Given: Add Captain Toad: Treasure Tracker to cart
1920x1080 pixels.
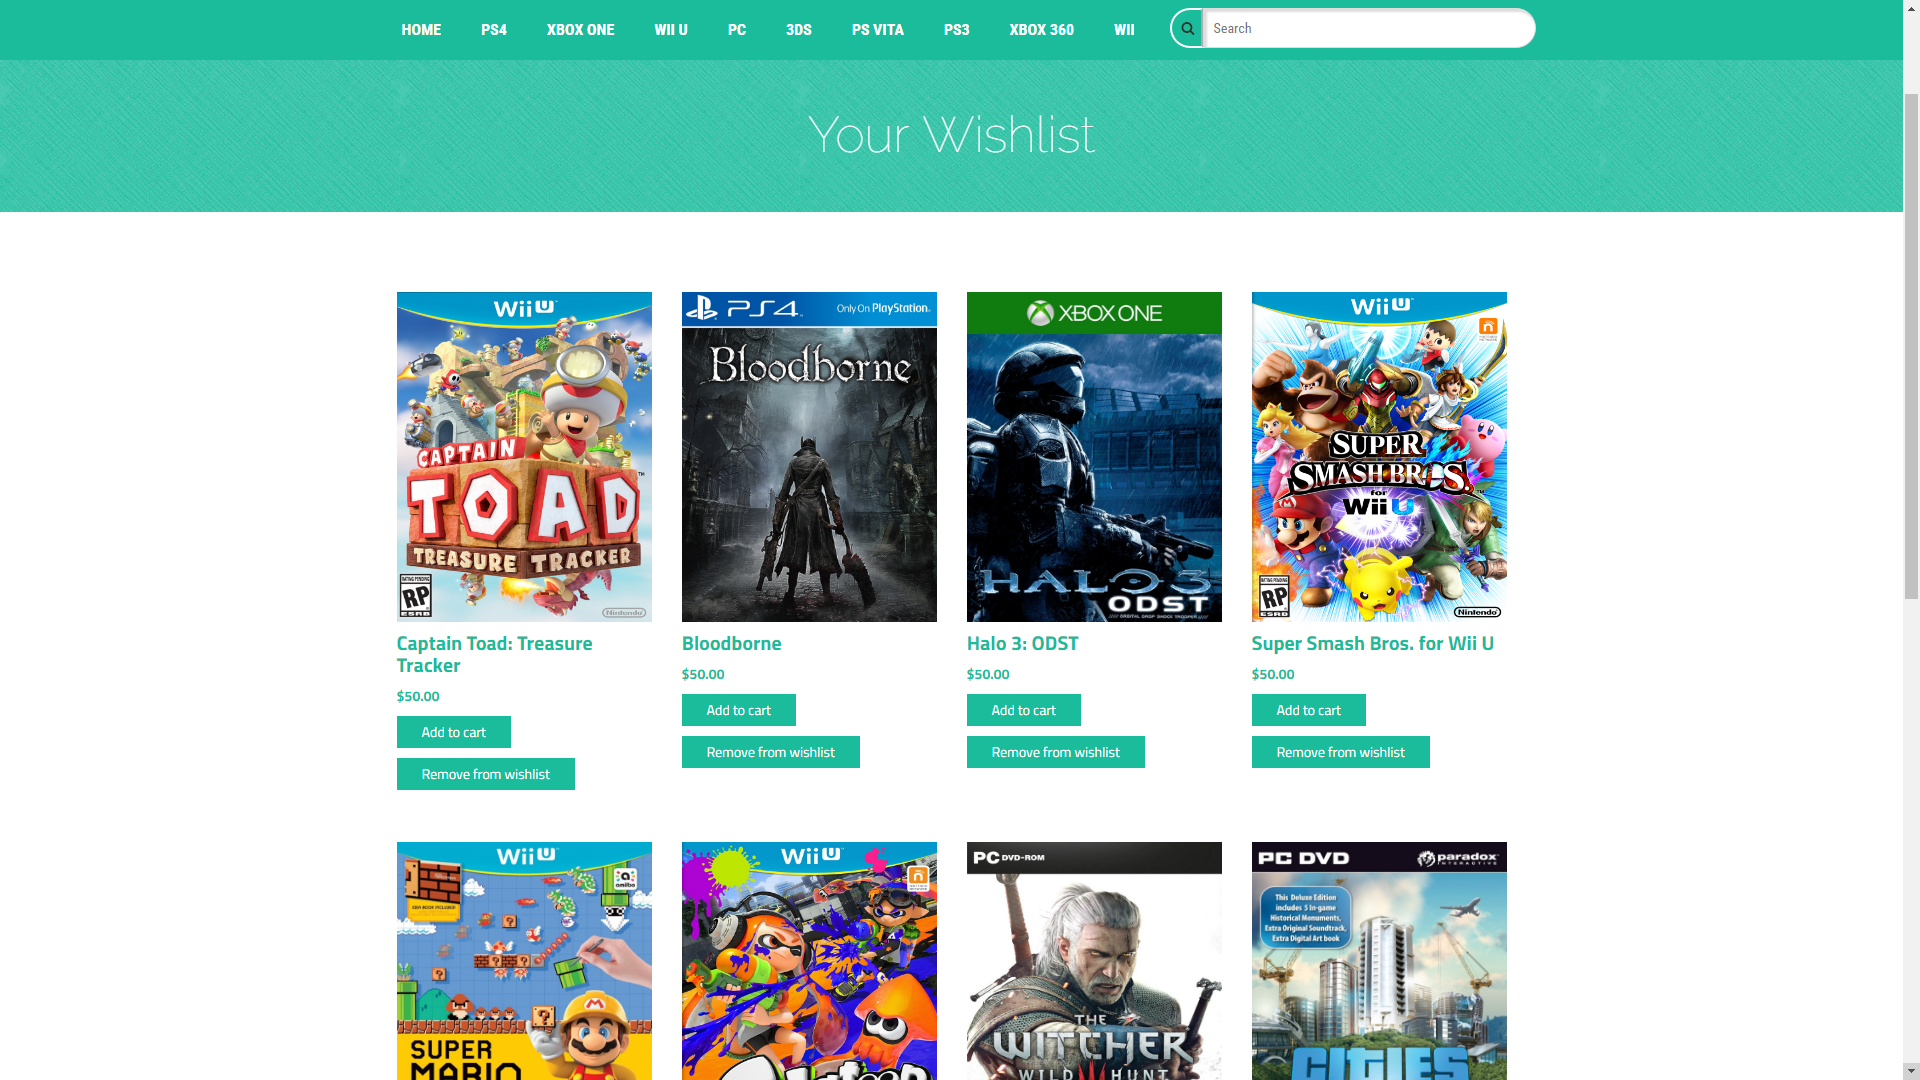Looking at the screenshot, I should tap(453, 731).
